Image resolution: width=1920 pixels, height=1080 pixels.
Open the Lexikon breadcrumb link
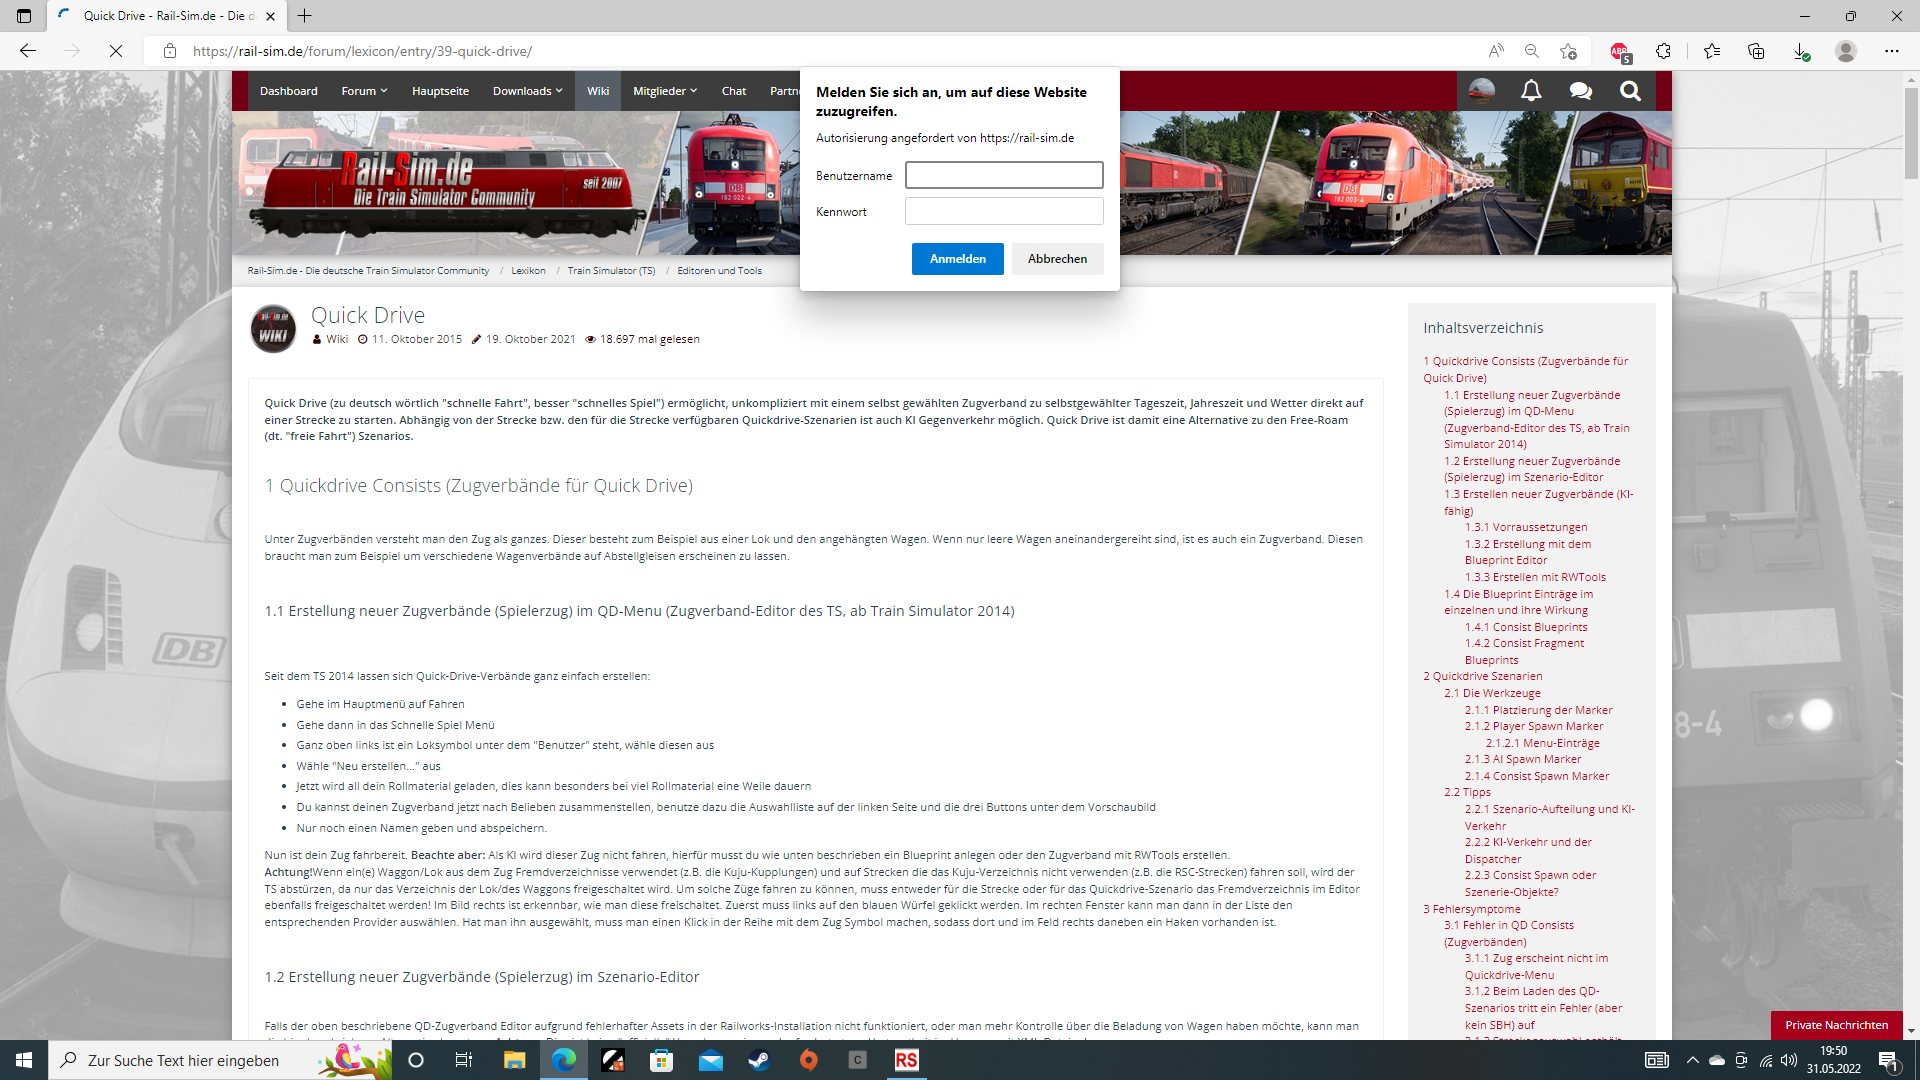(x=528, y=271)
